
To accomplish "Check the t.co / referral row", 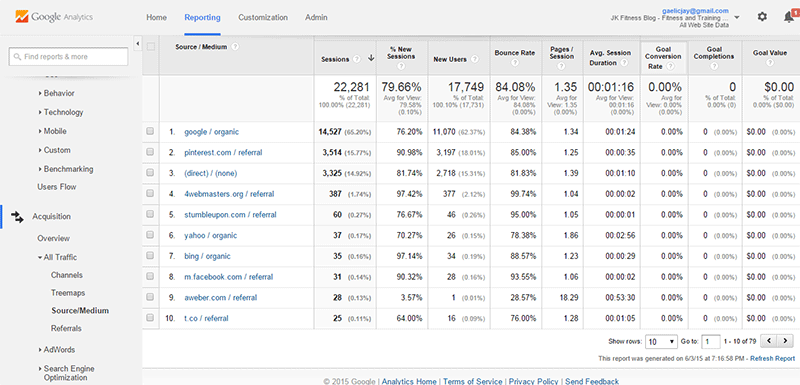I will click(150, 318).
